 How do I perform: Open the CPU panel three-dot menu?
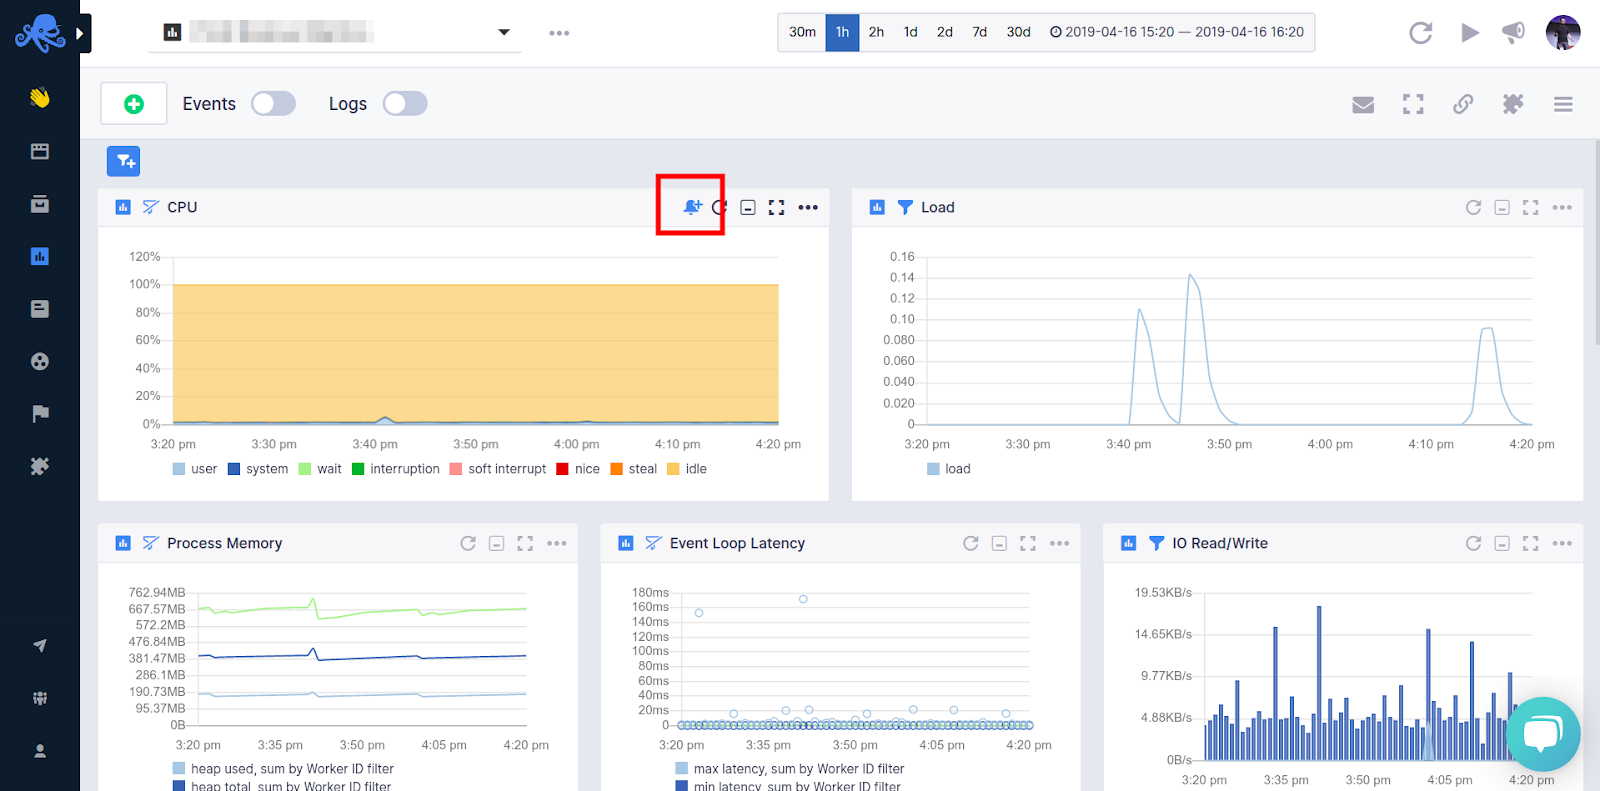click(x=808, y=207)
